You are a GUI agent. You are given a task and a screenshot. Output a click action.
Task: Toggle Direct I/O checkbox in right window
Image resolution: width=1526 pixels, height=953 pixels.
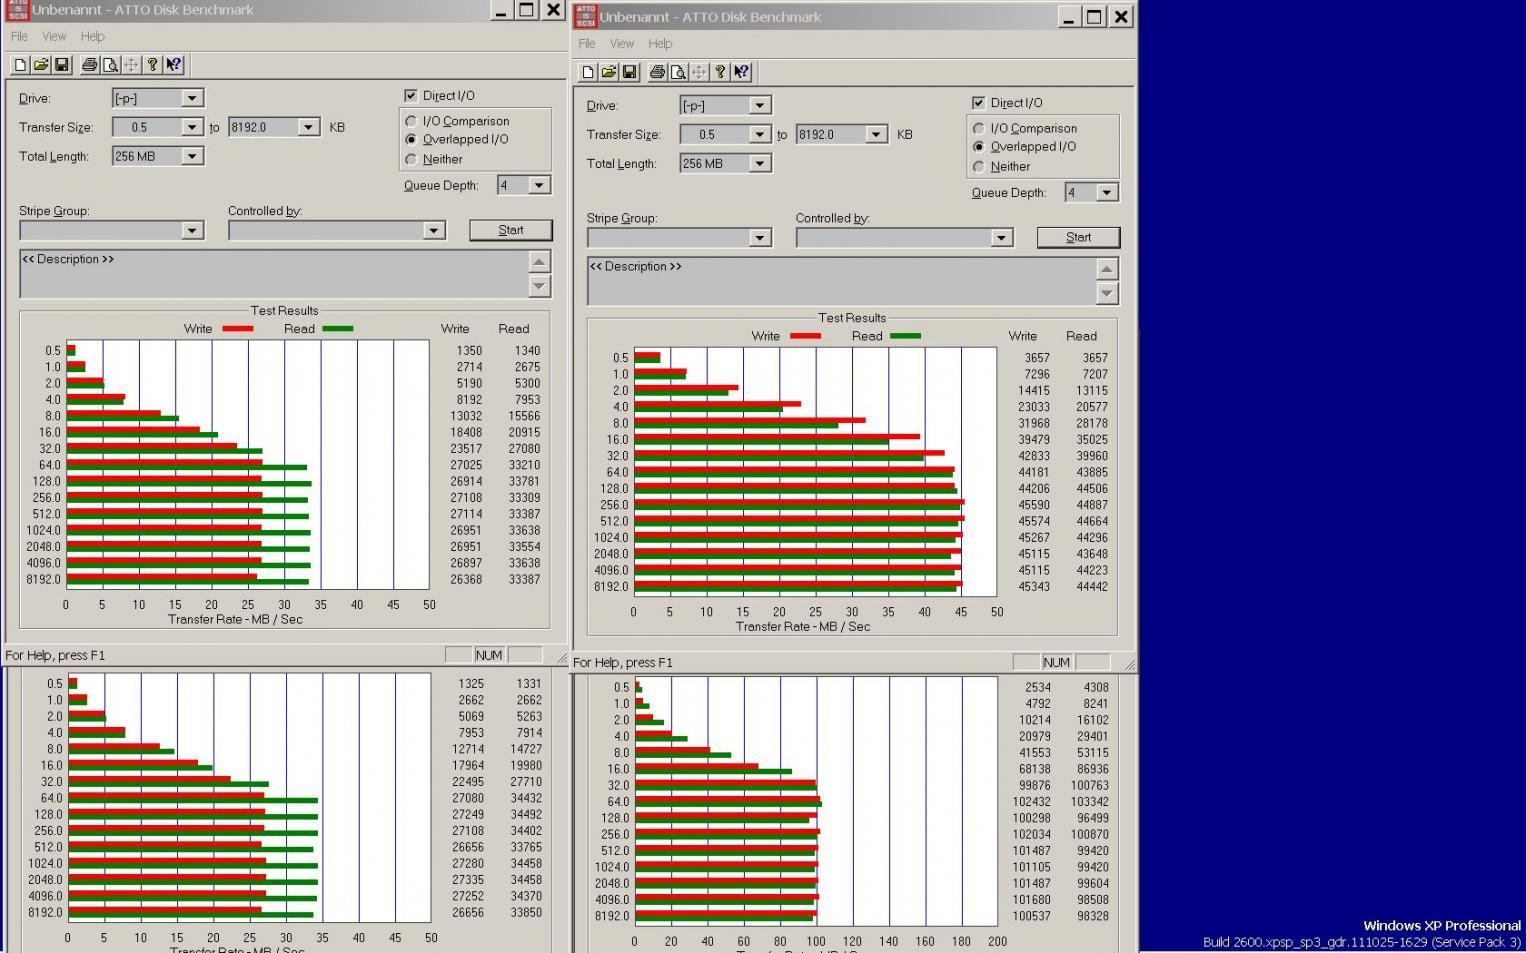pyautogui.click(x=978, y=102)
